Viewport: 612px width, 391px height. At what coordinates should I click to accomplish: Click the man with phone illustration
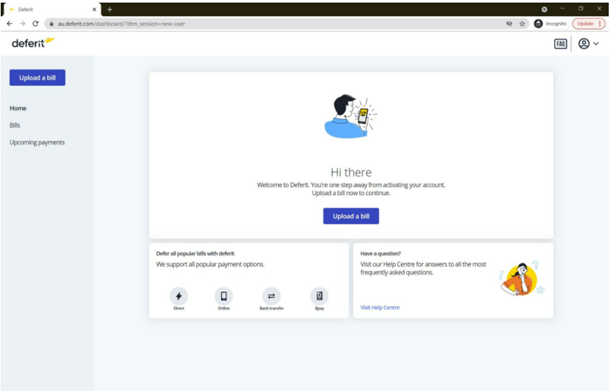pos(350,116)
